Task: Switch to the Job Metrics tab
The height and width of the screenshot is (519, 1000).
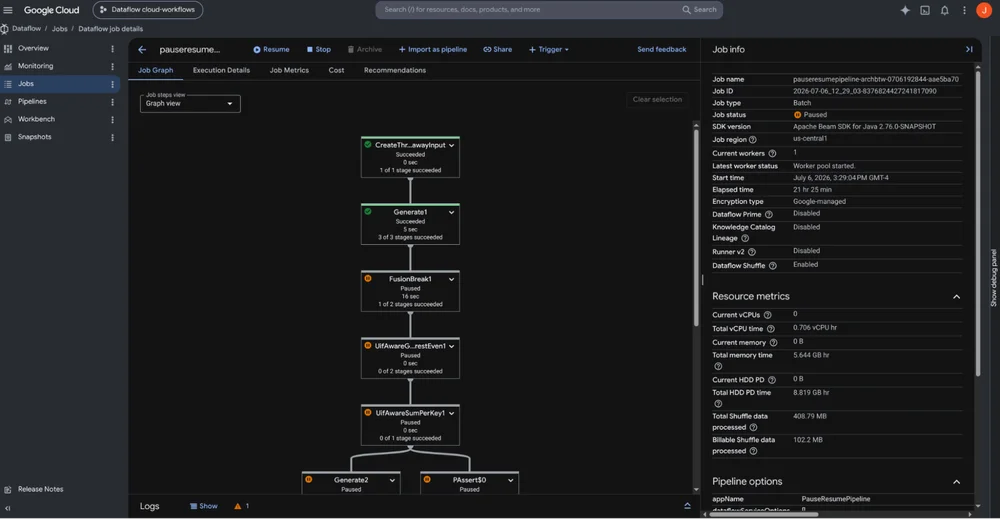Action: coord(289,70)
